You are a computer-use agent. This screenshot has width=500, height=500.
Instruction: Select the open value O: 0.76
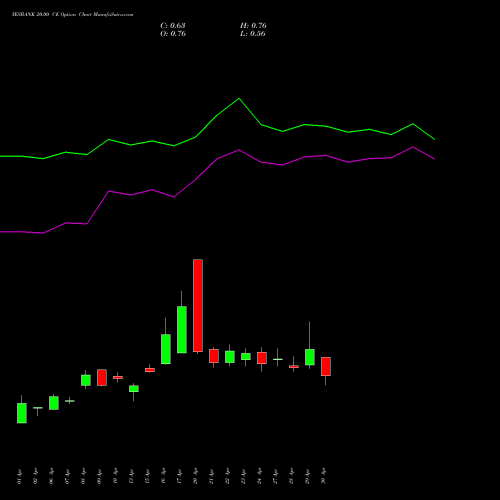[x=173, y=34]
